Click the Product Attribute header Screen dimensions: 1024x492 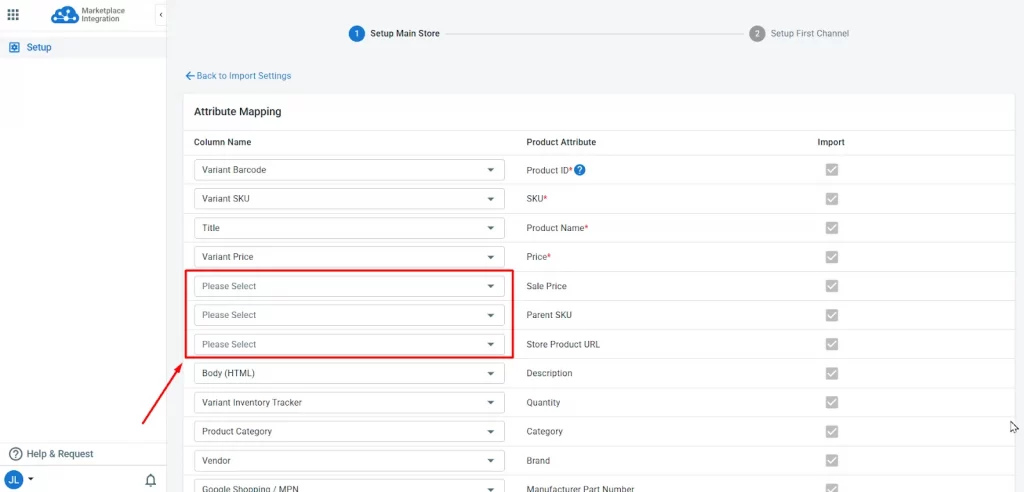pyautogui.click(x=561, y=142)
